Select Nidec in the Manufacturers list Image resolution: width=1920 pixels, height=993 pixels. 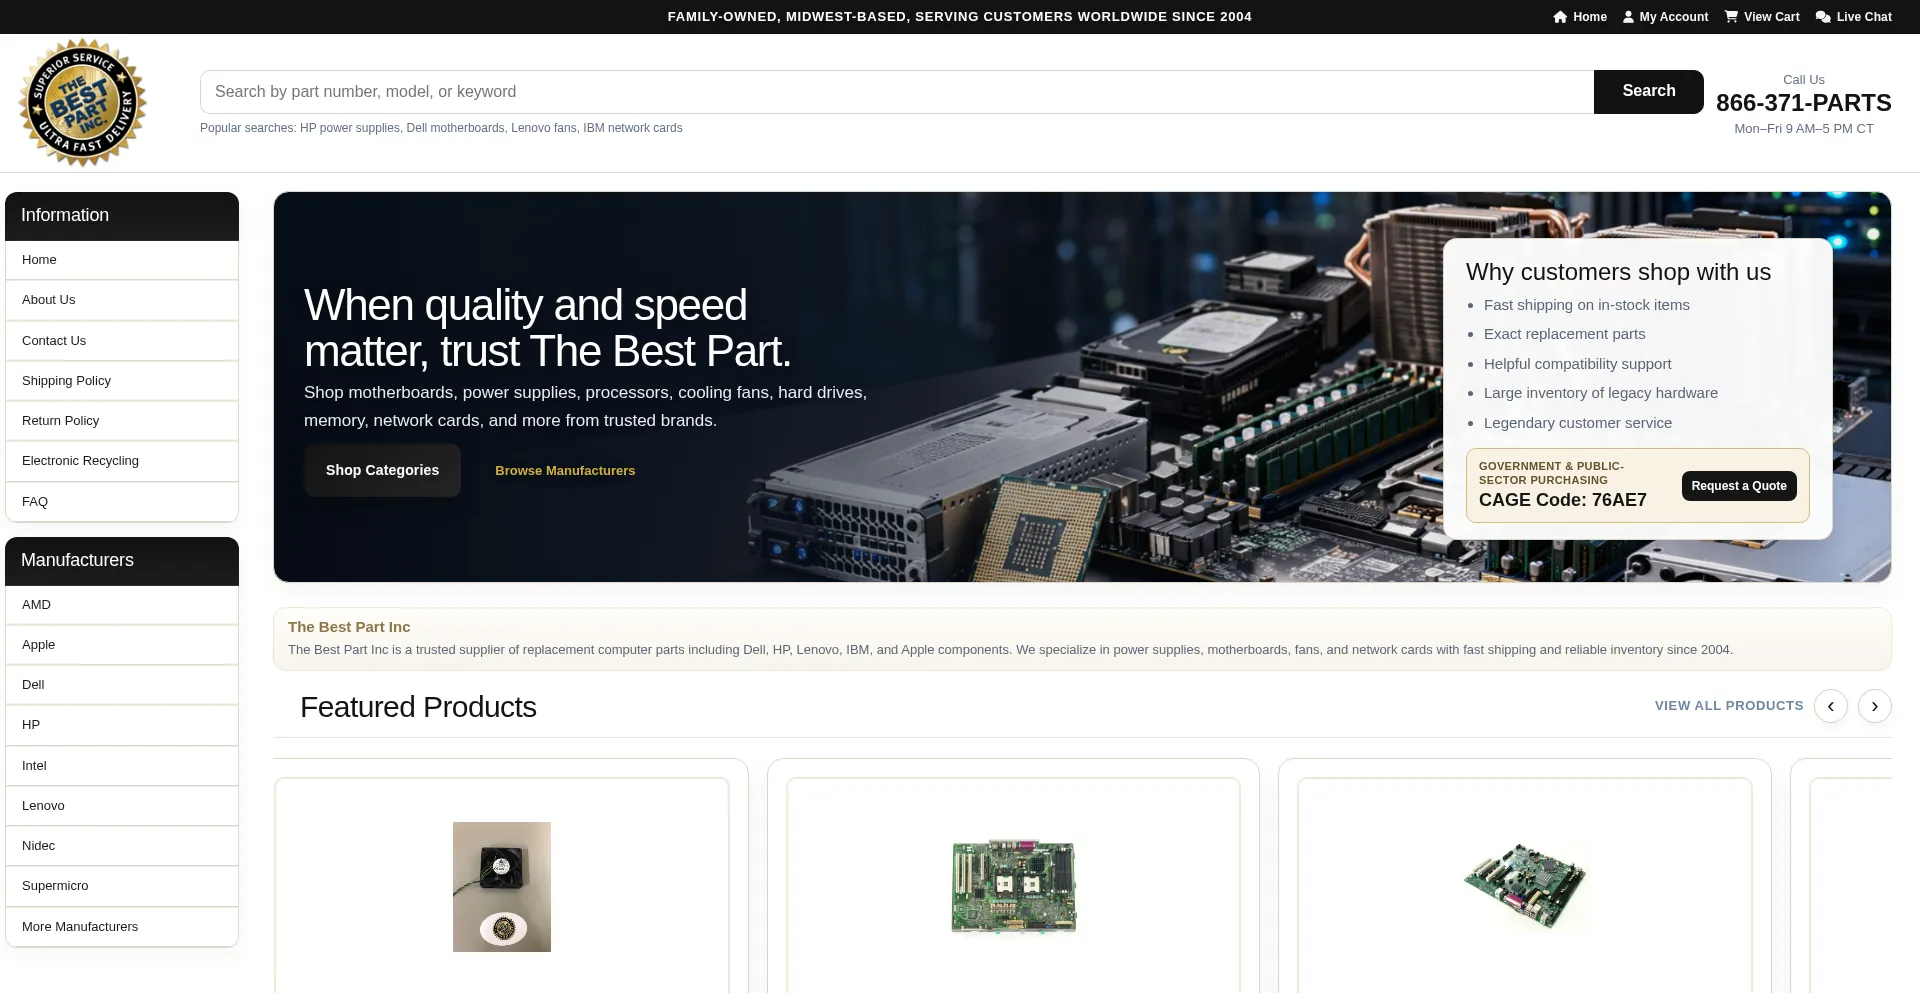pyautogui.click(x=122, y=846)
